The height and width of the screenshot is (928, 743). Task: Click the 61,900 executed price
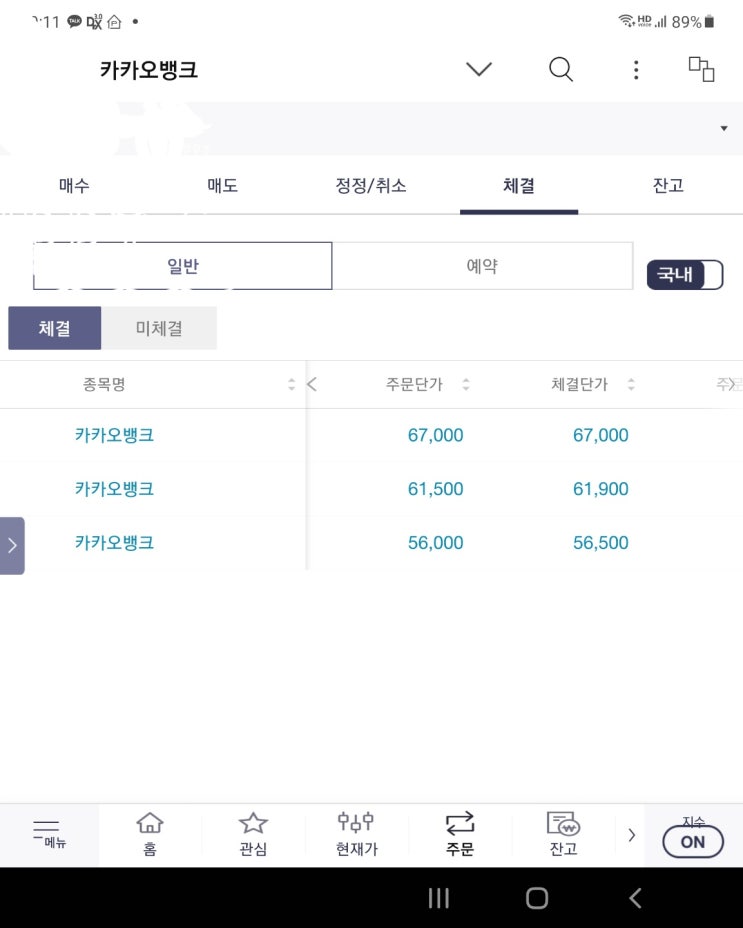600,489
